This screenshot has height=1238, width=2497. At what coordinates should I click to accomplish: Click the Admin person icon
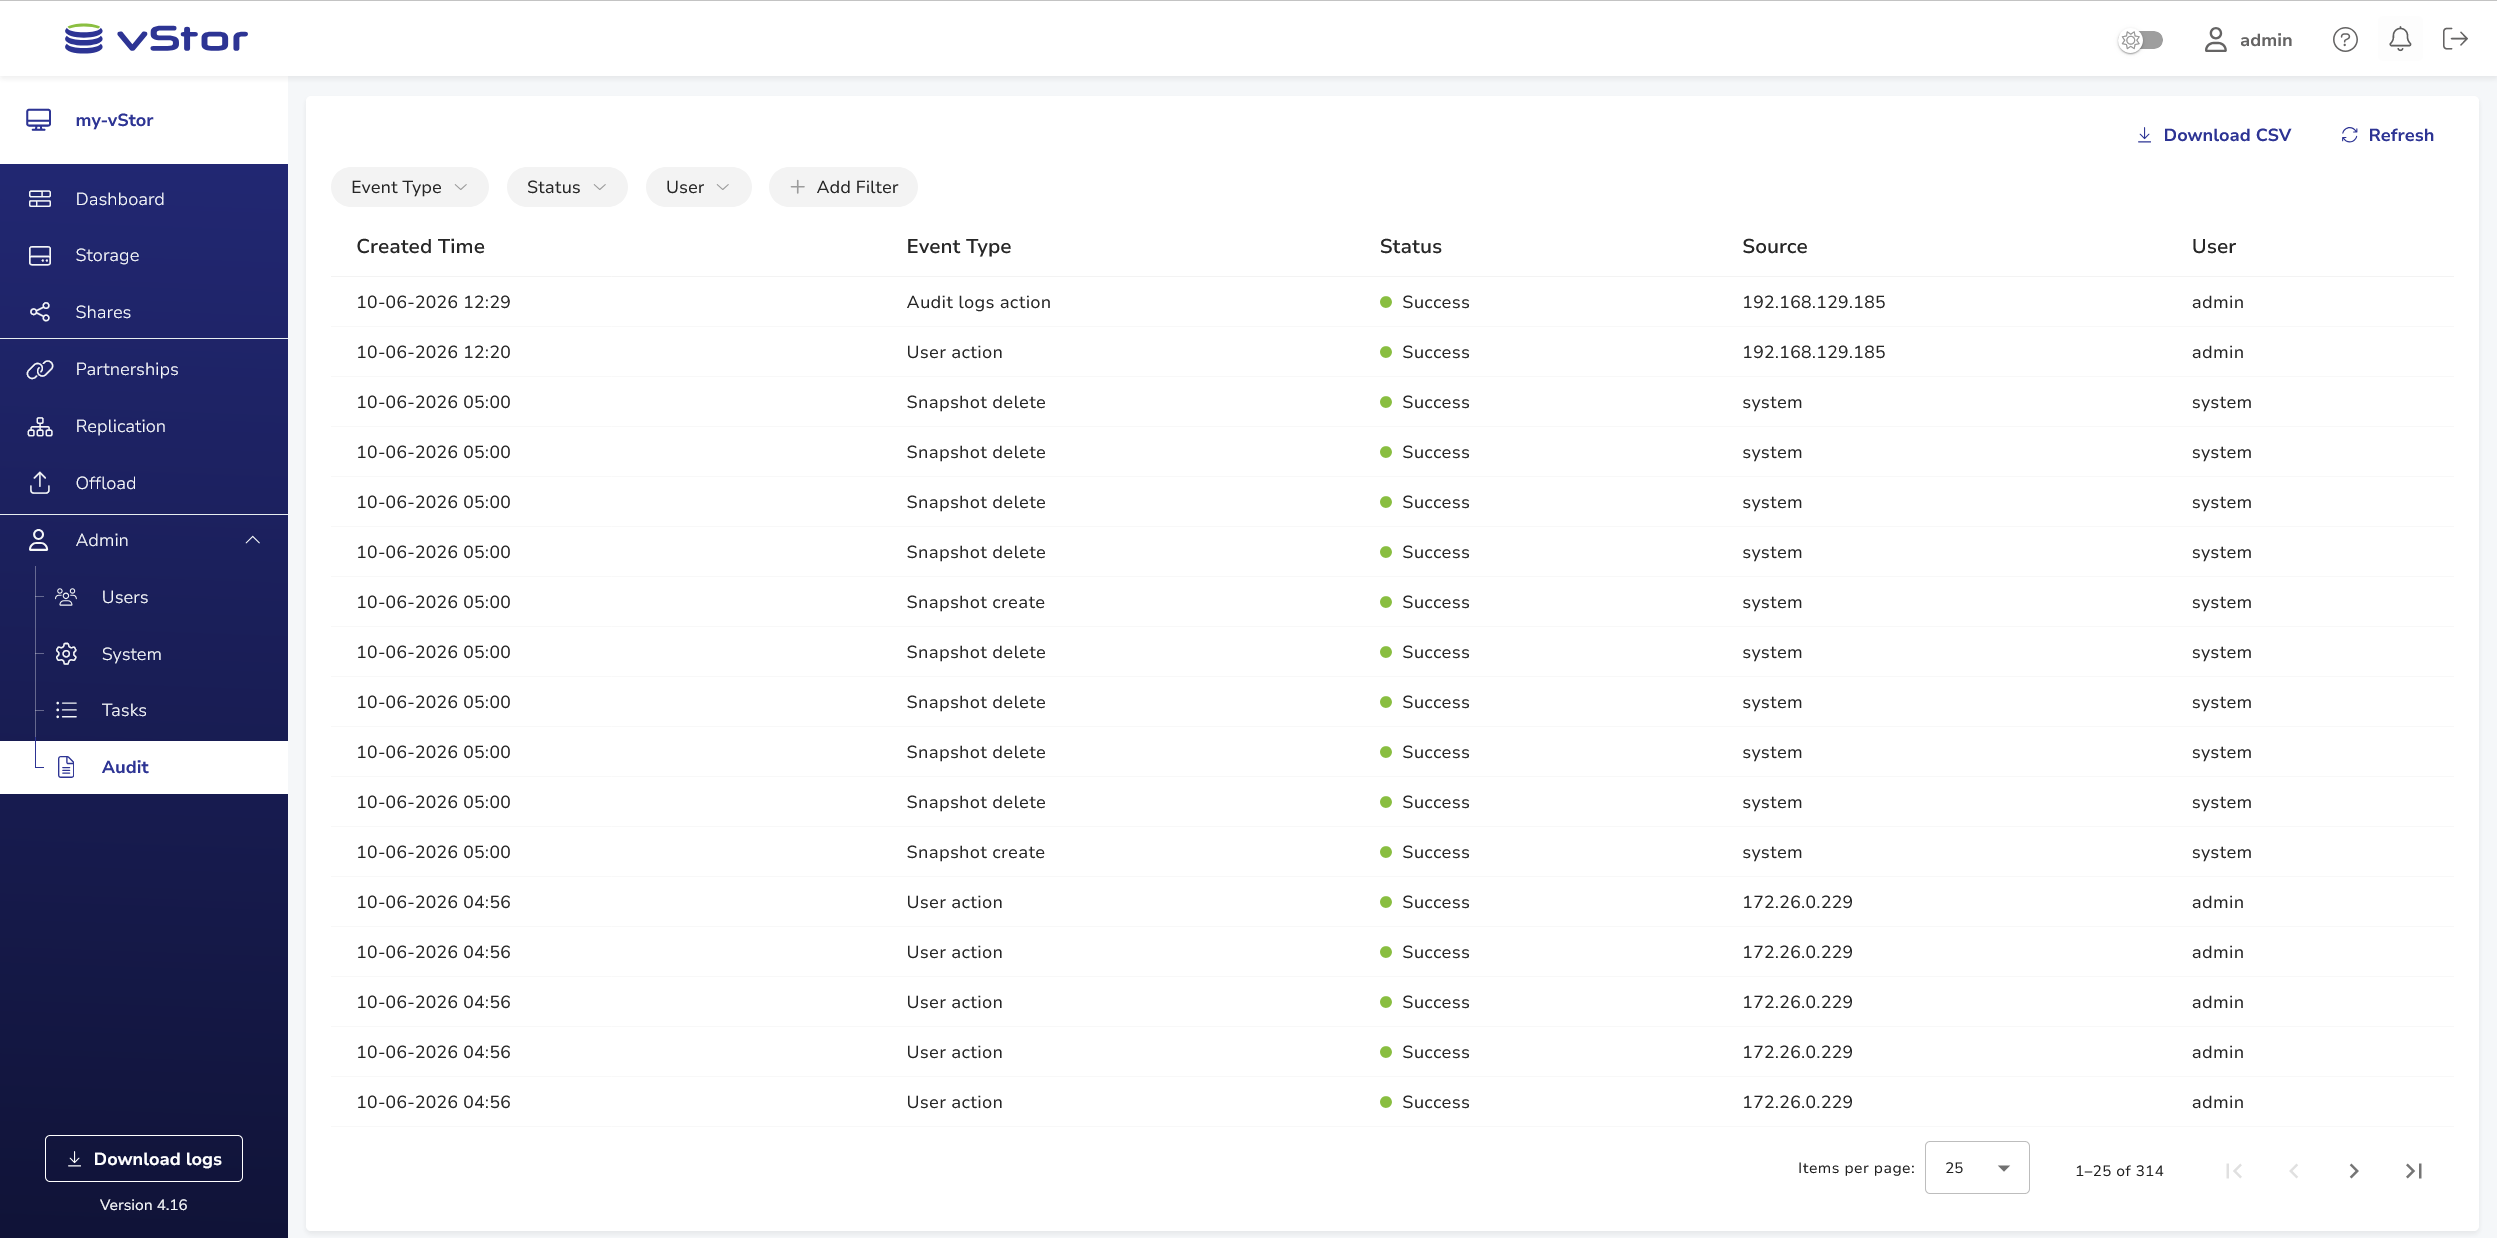(39, 540)
